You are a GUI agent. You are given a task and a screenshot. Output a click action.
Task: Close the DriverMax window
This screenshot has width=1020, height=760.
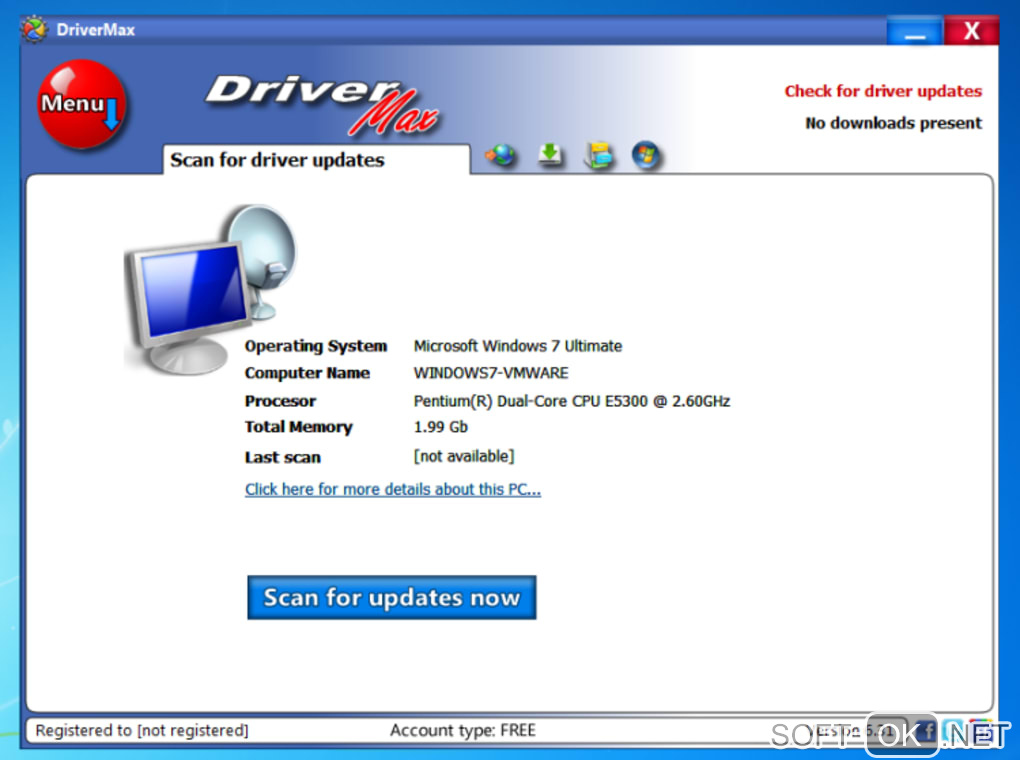point(971,31)
